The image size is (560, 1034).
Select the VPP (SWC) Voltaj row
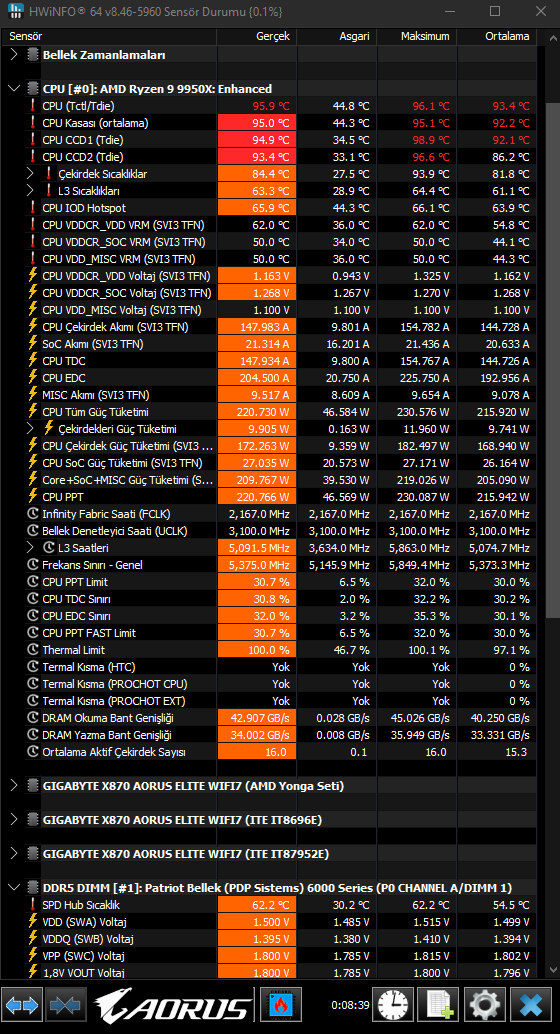(270, 956)
